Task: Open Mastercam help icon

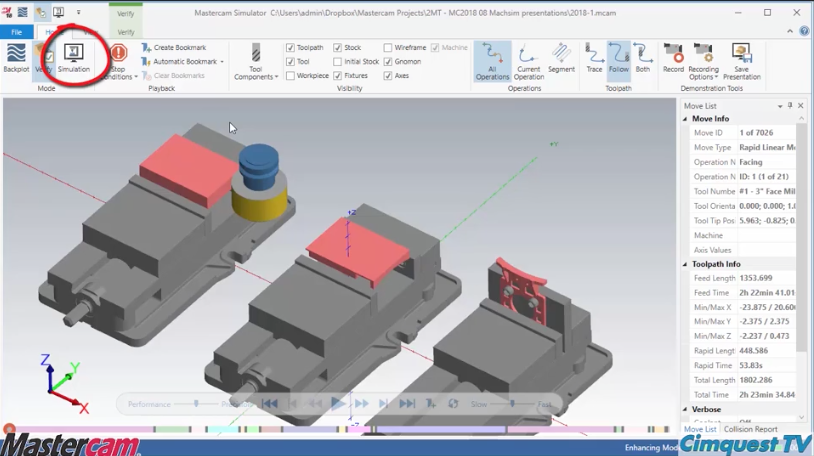Action: pos(804,31)
